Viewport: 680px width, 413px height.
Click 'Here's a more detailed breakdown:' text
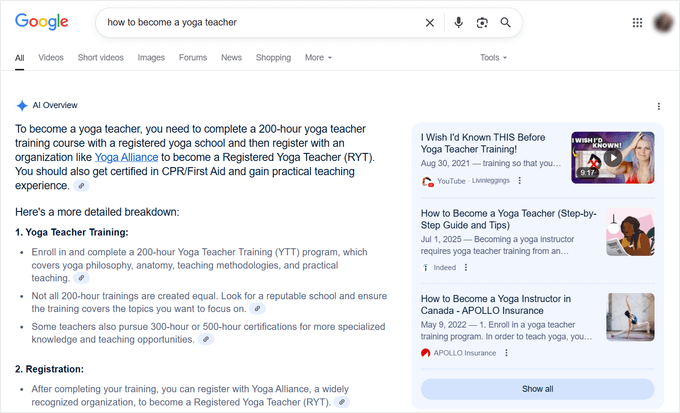tap(97, 212)
